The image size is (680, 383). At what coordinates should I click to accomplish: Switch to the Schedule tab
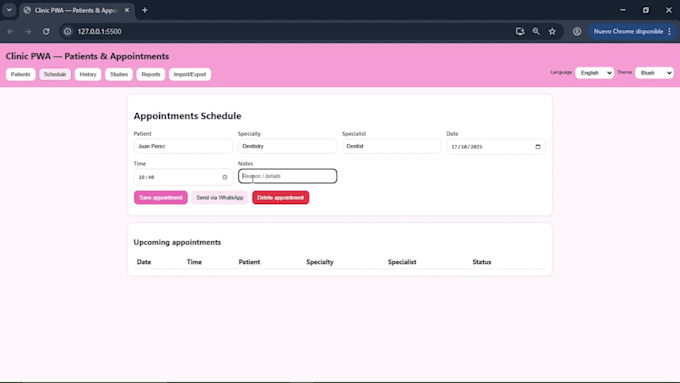coord(55,74)
